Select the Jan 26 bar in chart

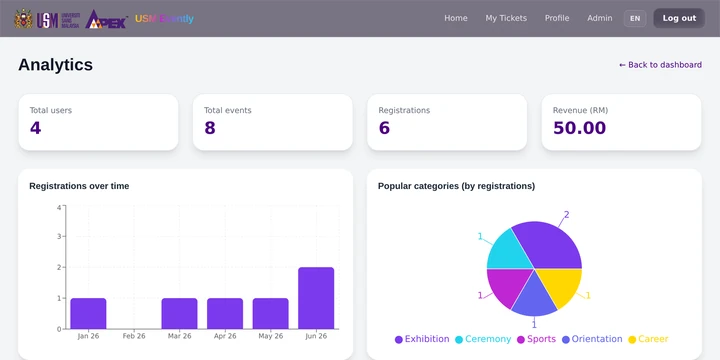point(88,314)
